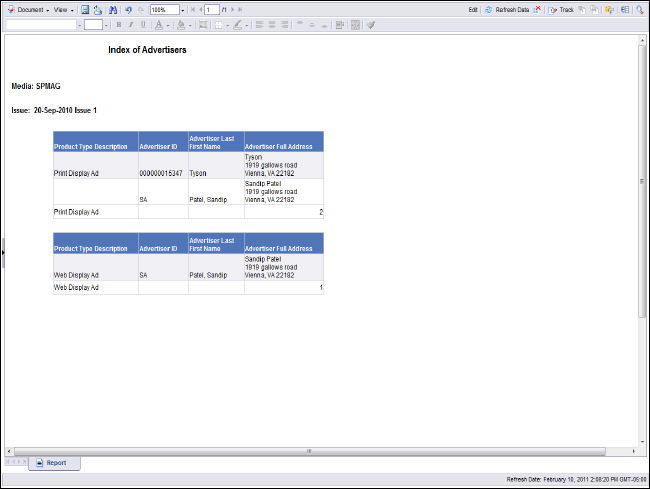Click the Edit button
This screenshot has height=489, width=650.
[x=472, y=9]
